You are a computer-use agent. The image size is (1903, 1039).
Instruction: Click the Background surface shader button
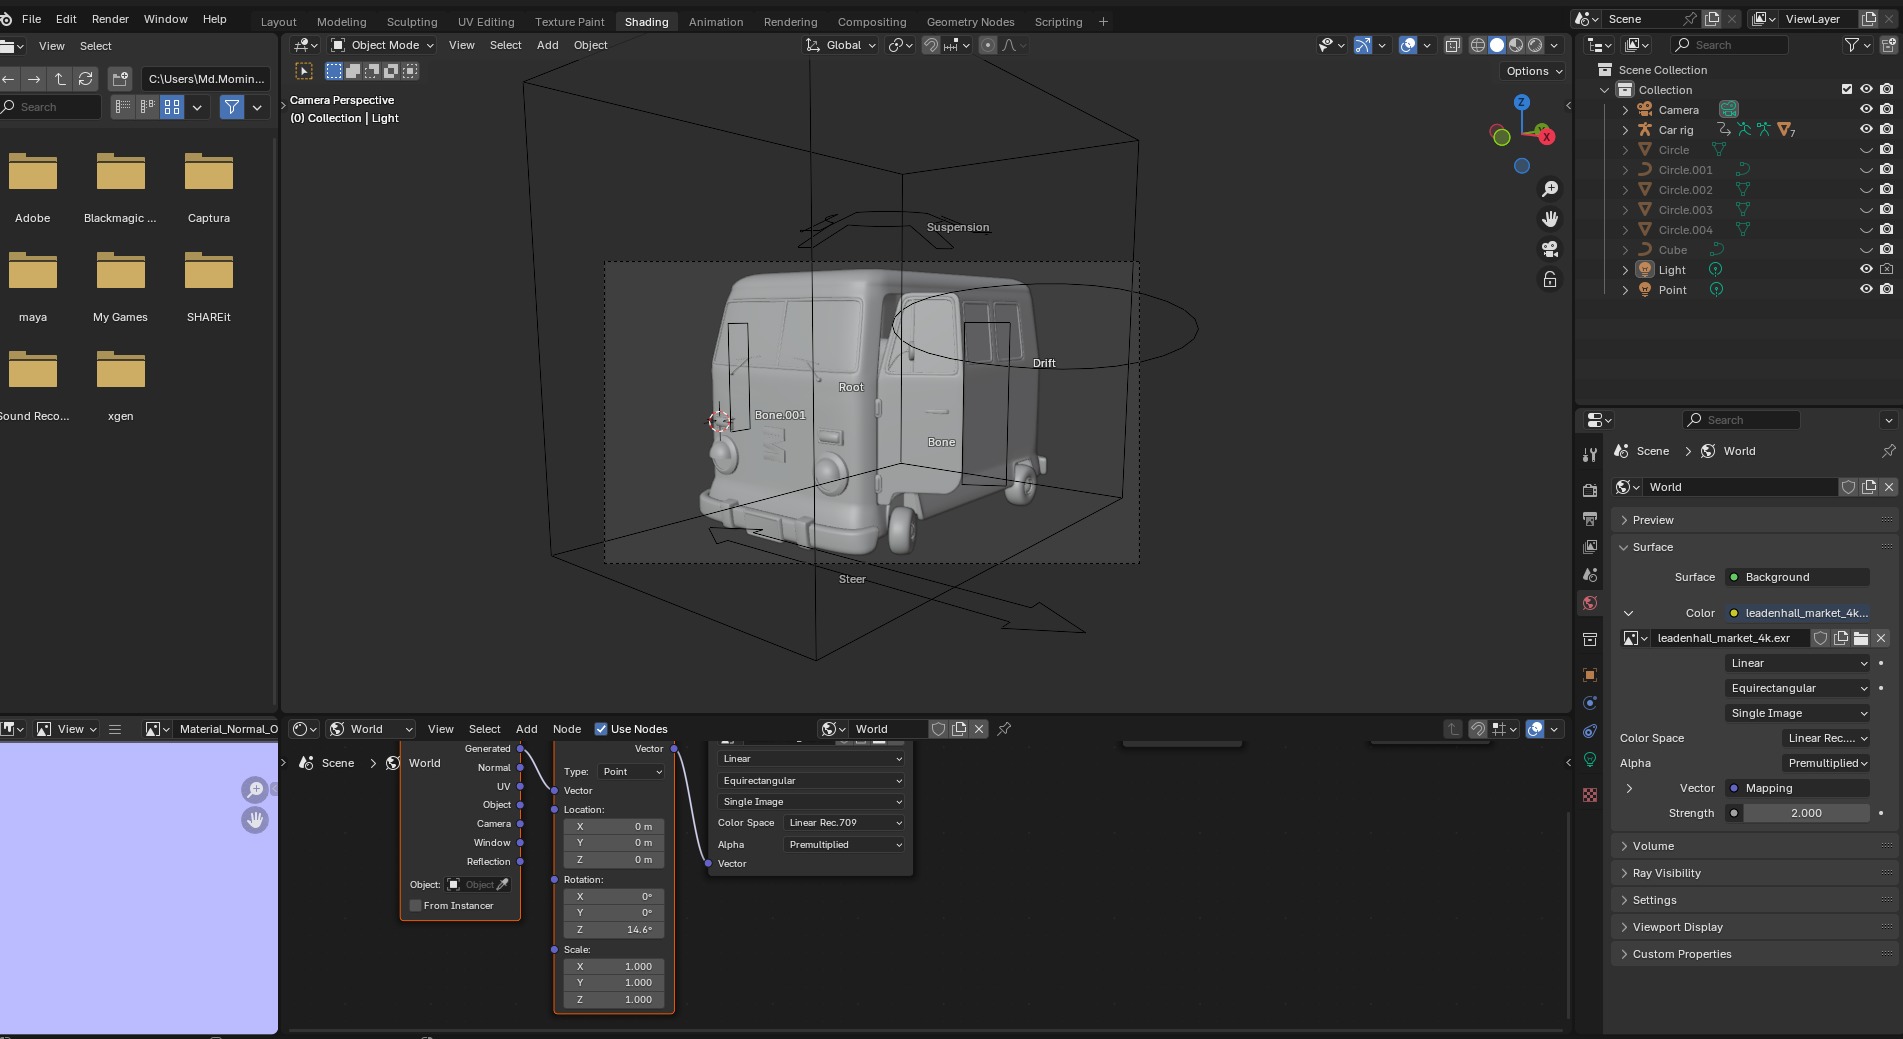1797,577
